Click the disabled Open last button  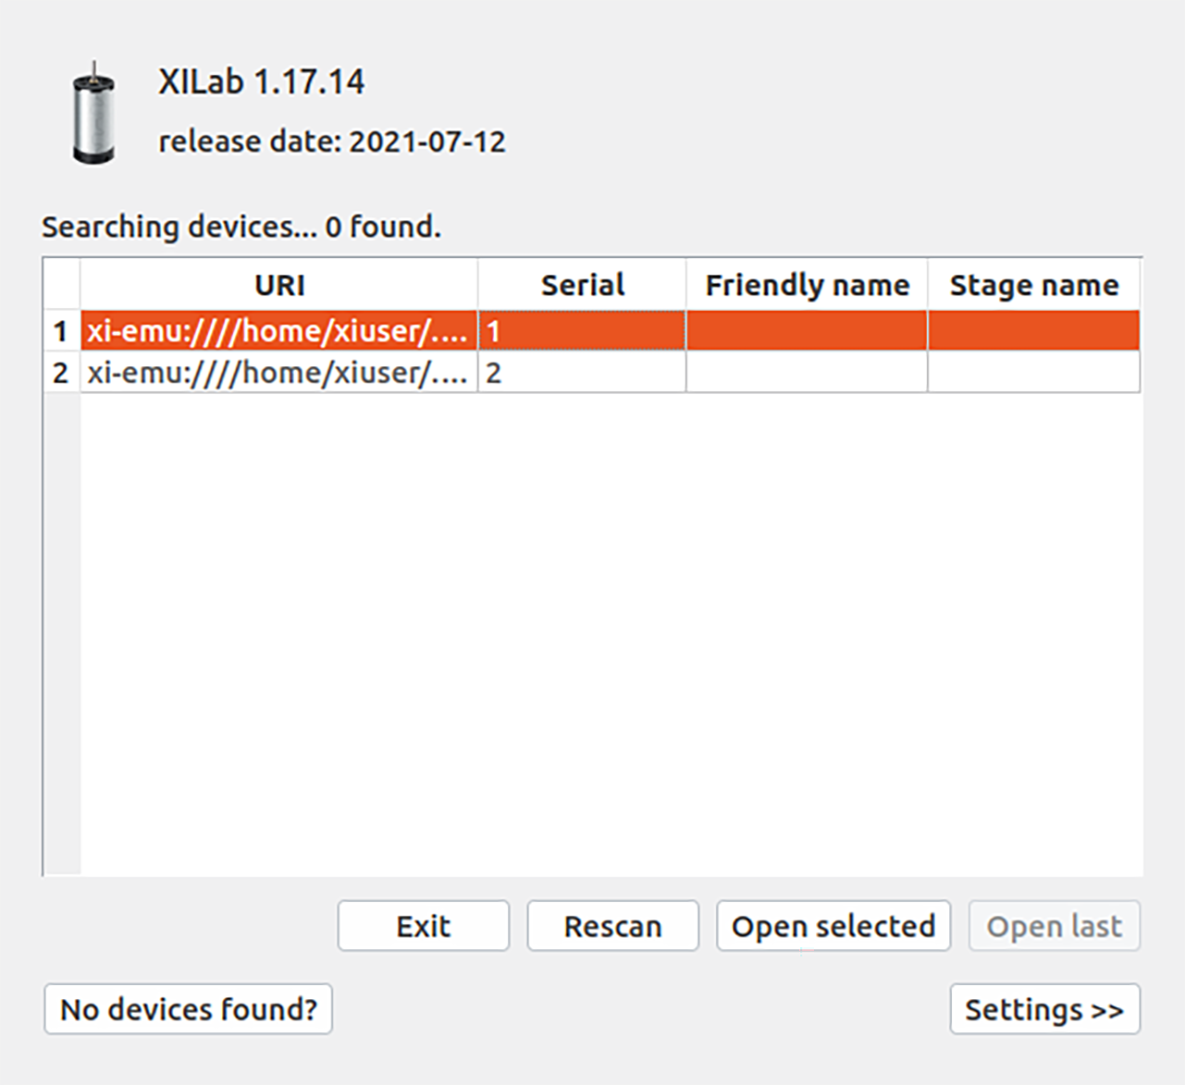pyautogui.click(x=1054, y=926)
